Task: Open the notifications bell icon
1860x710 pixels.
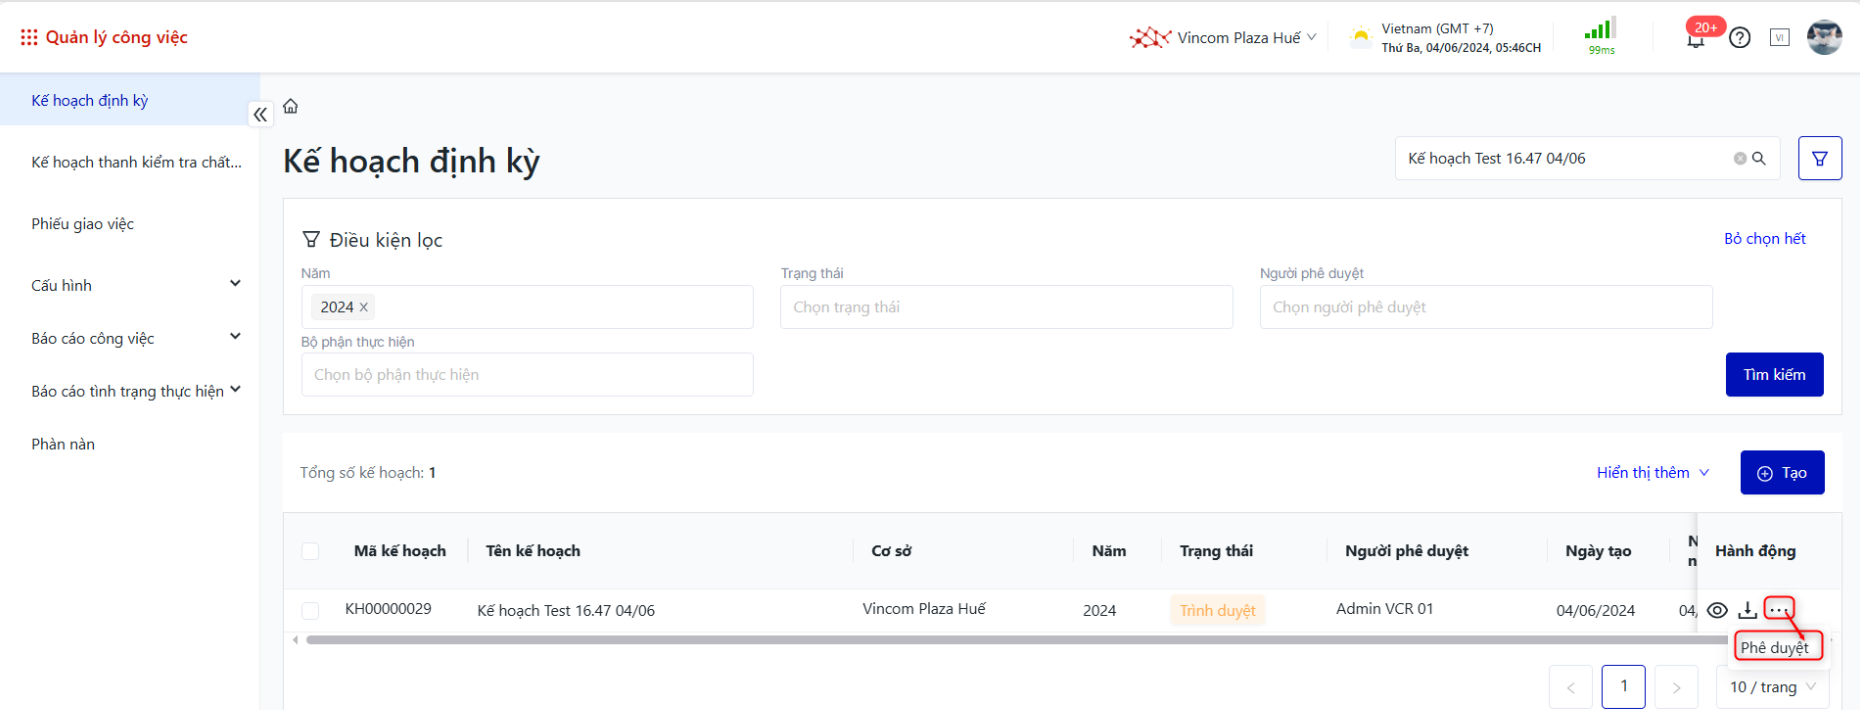Action: pos(1695,40)
